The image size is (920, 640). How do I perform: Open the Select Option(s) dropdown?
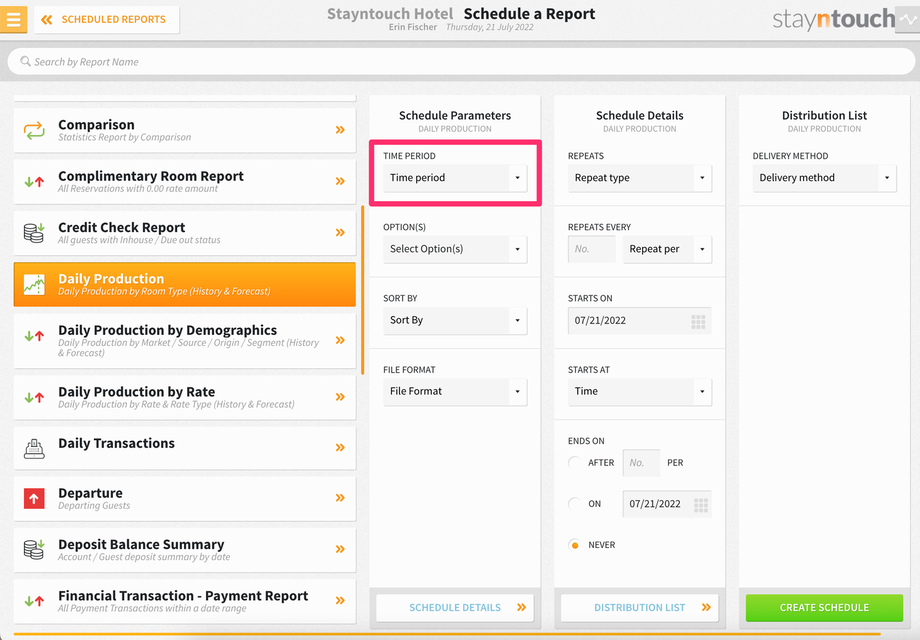tap(455, 249)
